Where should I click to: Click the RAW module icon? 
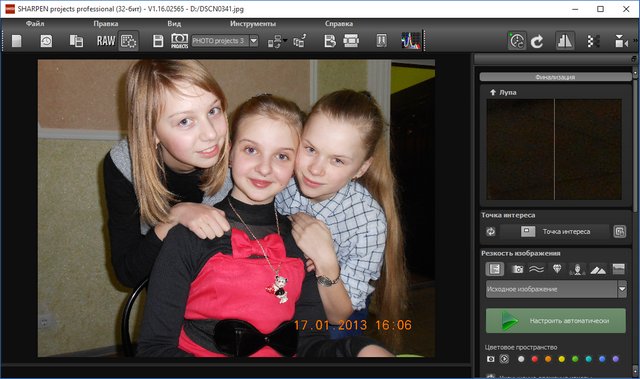(x=106, y=41)
